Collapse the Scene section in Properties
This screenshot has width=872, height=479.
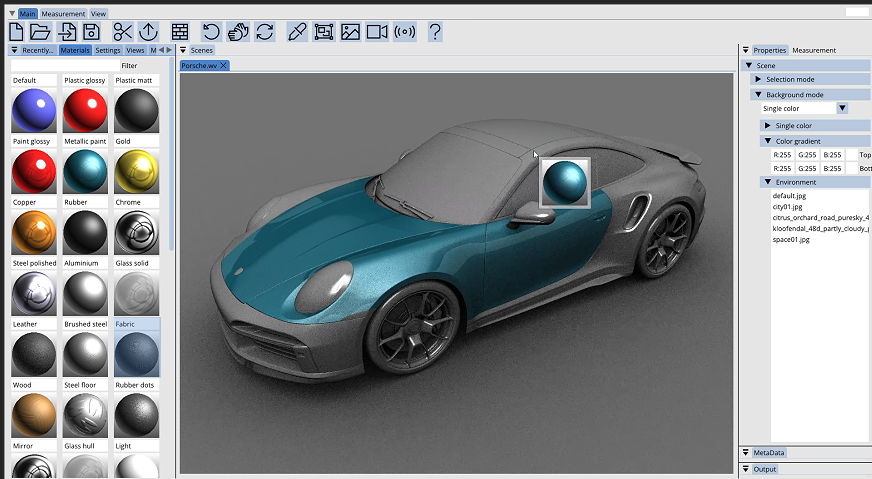point(749,65)
